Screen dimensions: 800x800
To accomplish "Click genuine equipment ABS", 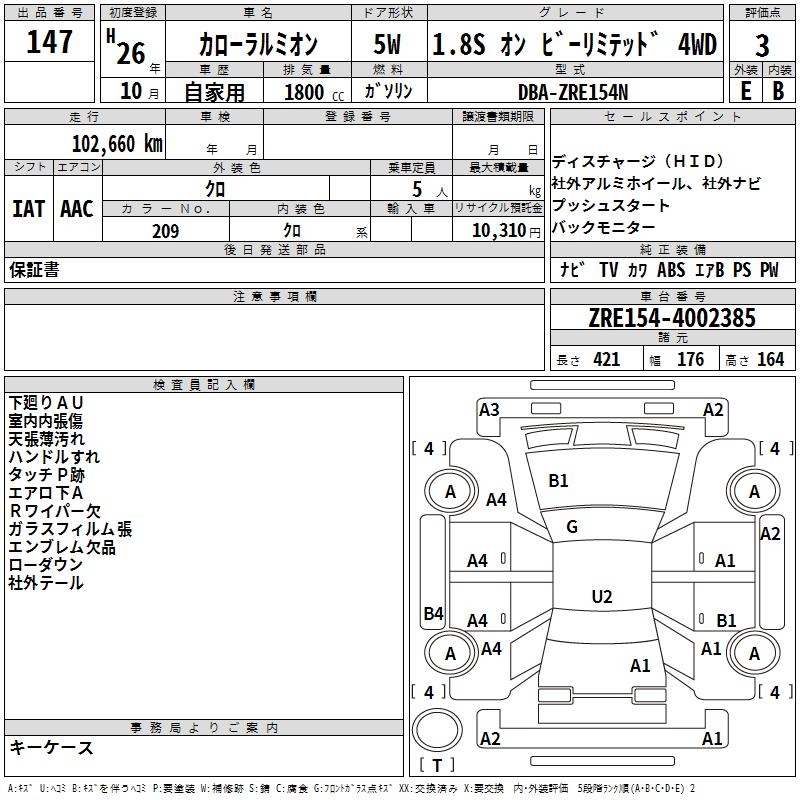I will pyautogui.click(x=671, y=269).
